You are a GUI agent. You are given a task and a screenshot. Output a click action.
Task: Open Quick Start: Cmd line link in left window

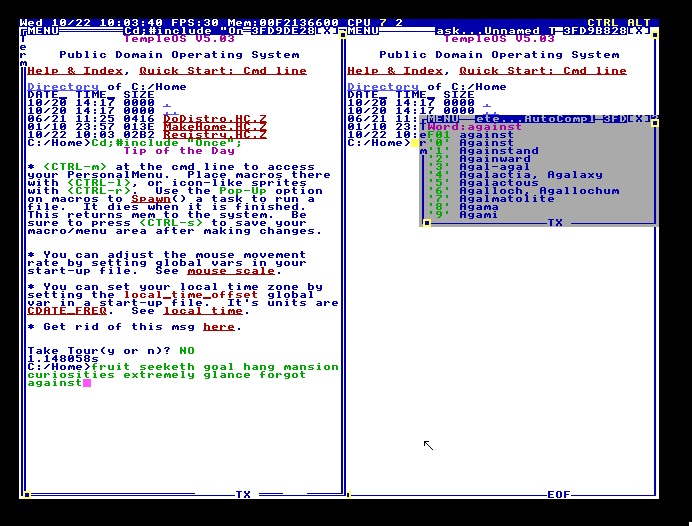click(223, 71)
